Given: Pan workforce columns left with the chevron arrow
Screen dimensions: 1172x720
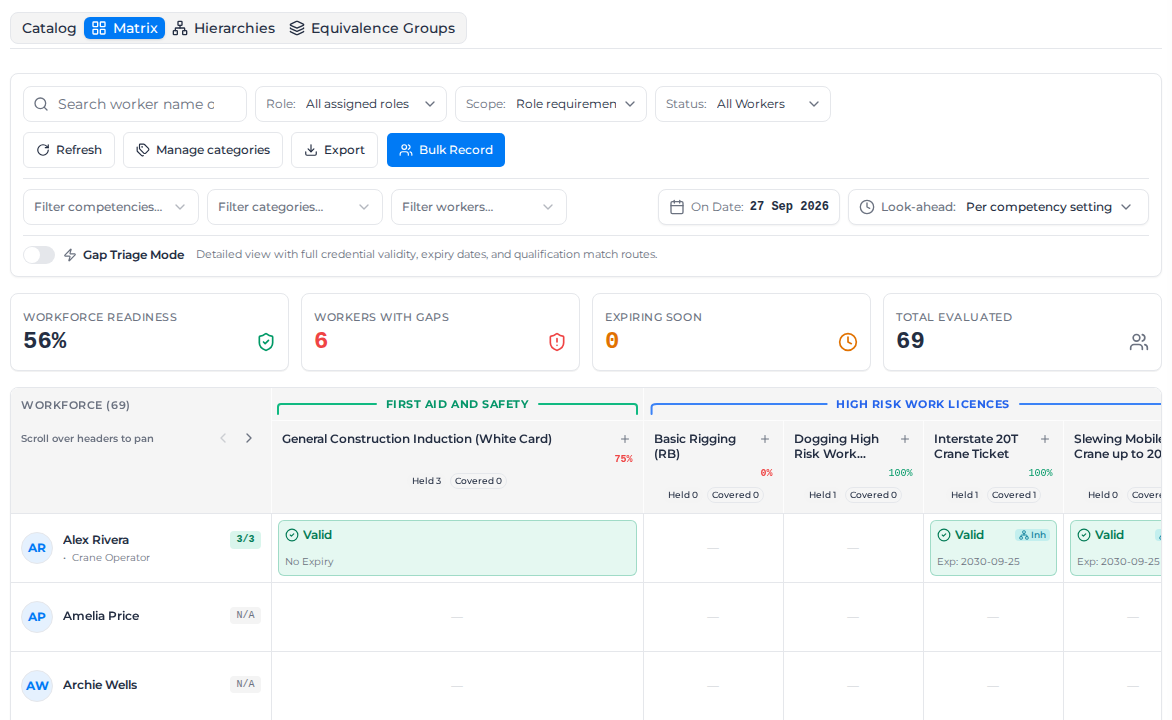Looking at the screenshot, I should tap(223, 438).
